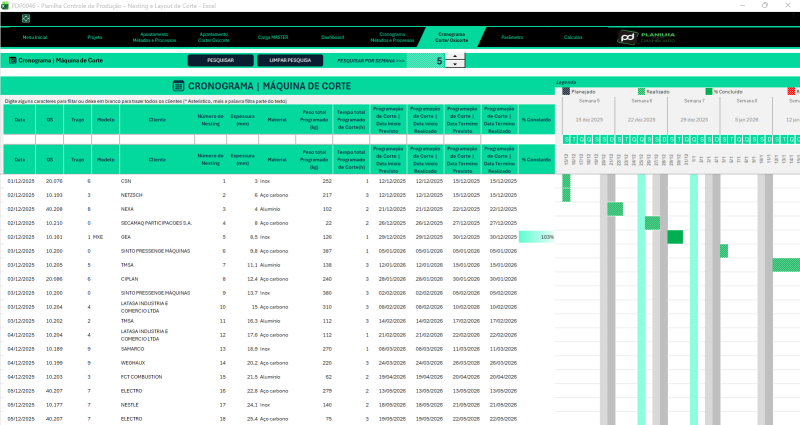Click the Planilha logo in navigation bar

coord(625,37)
